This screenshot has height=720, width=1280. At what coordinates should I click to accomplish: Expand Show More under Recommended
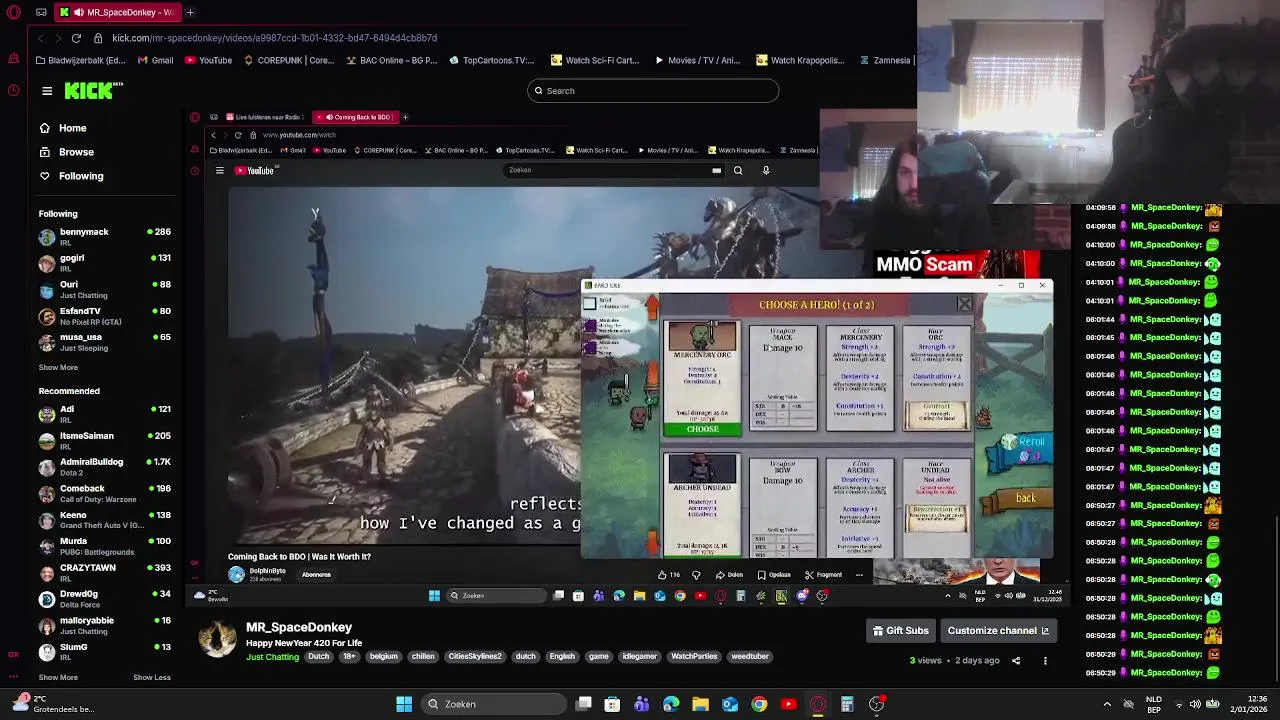pos(58,677)
